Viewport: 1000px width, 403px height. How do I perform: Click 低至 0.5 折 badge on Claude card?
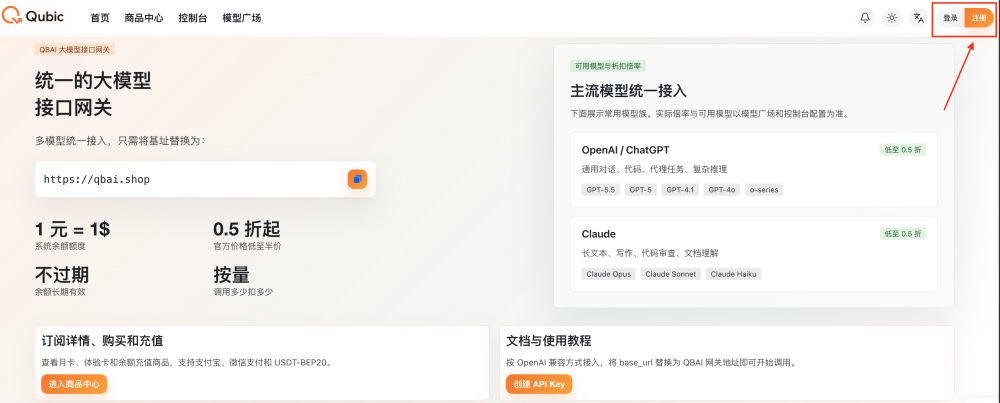pos(902,234)
